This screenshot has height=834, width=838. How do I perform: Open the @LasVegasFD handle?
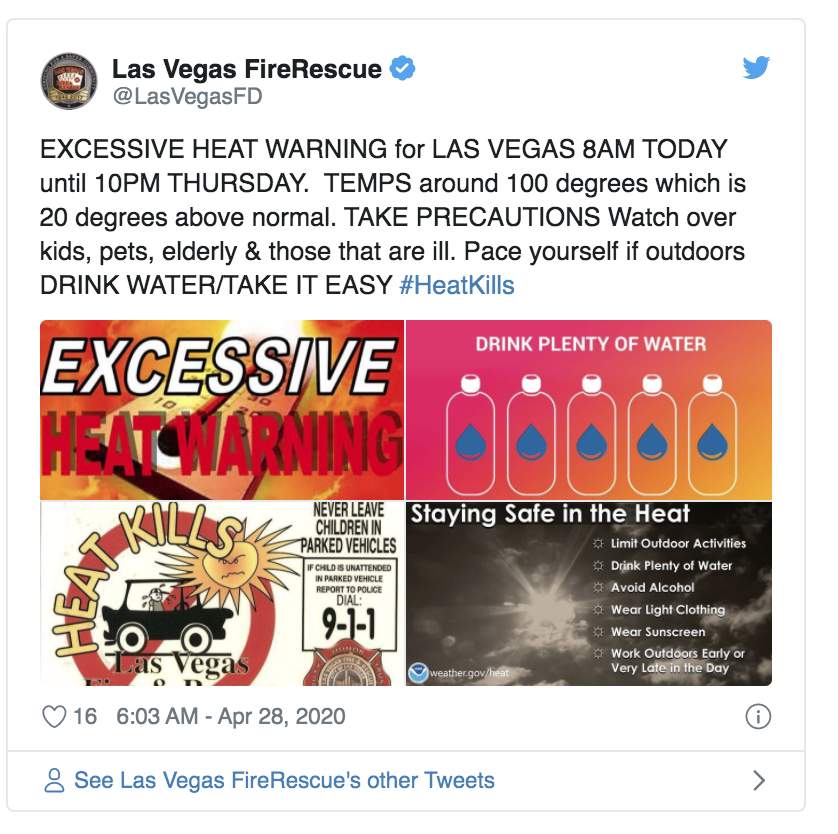187,97
